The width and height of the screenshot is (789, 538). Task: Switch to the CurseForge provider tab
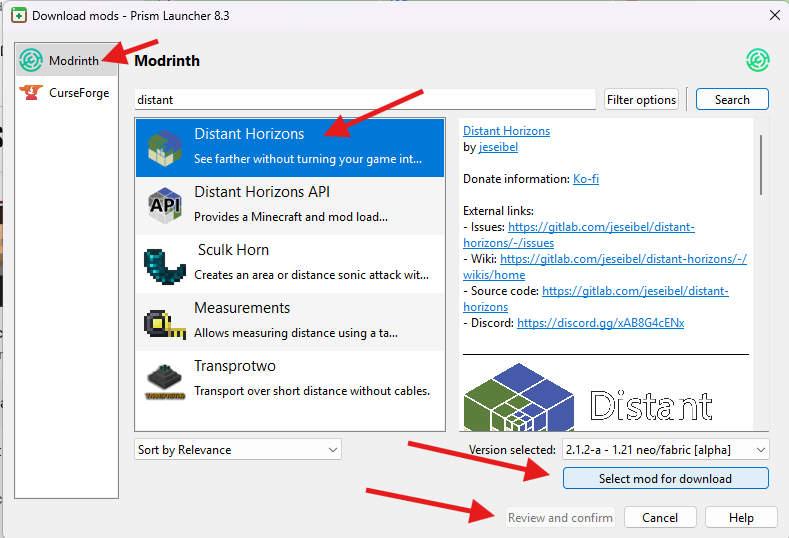[66, 93]
